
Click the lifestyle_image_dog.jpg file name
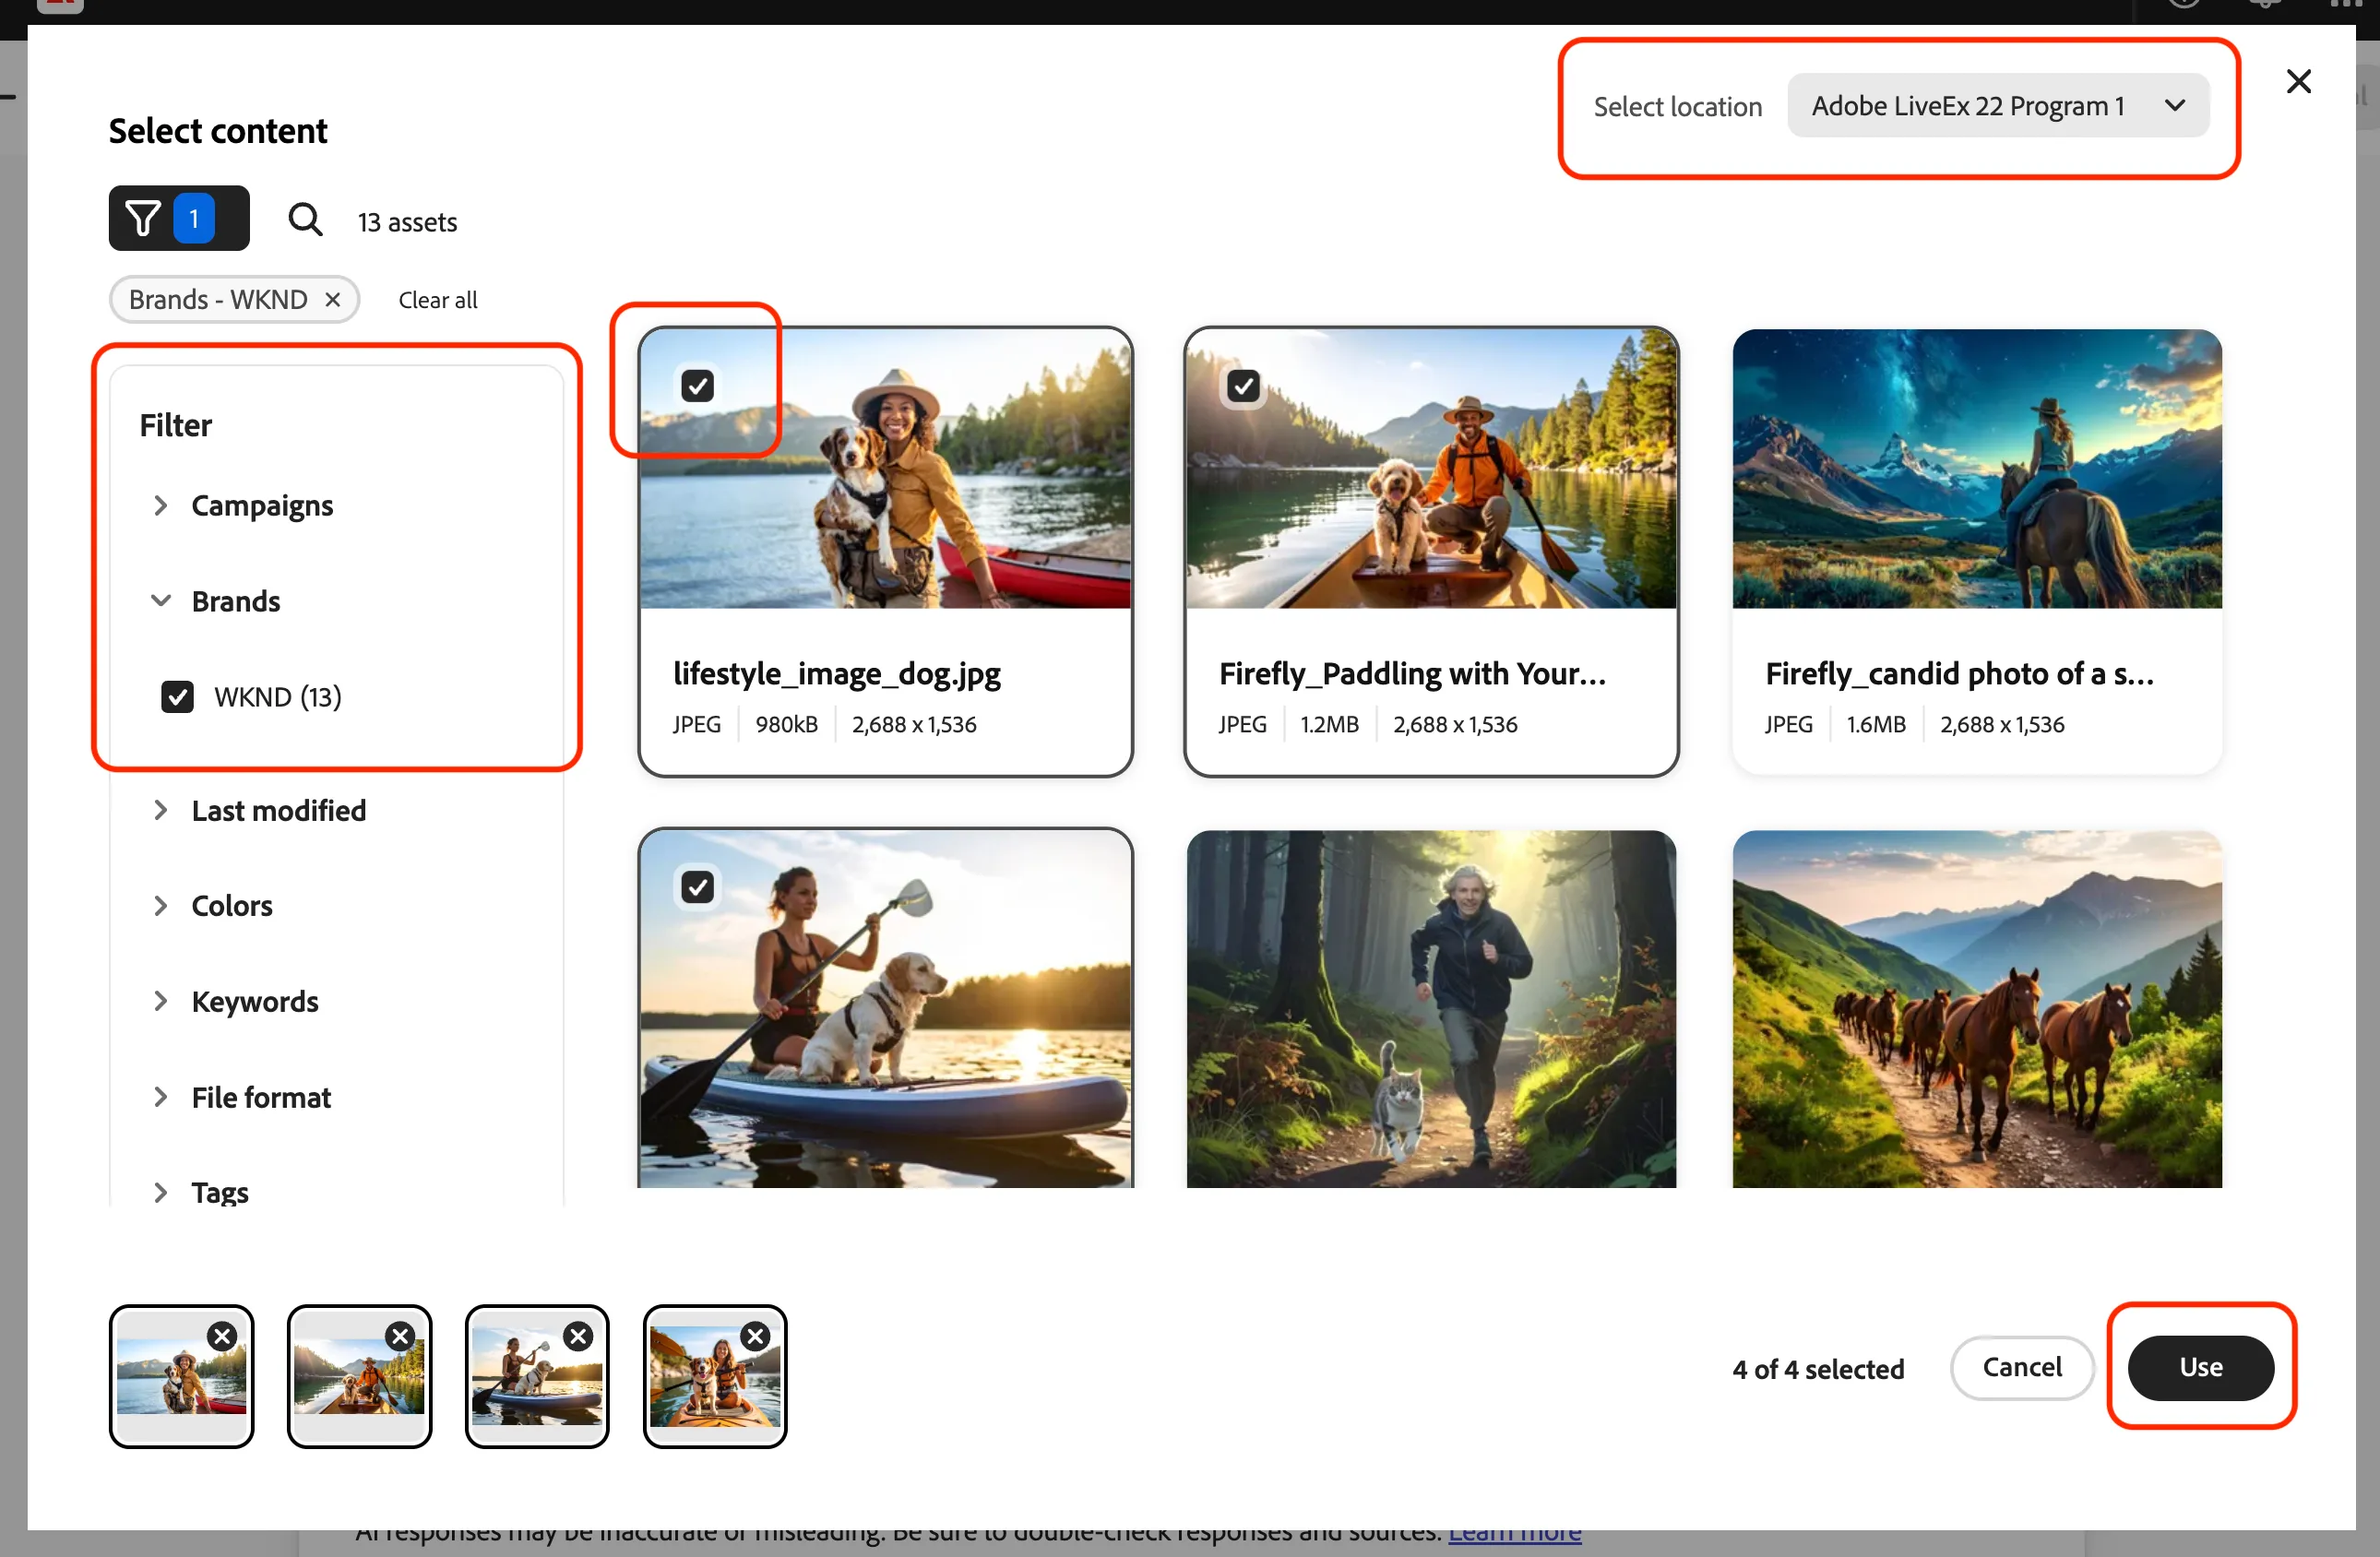tap(837, 675)
